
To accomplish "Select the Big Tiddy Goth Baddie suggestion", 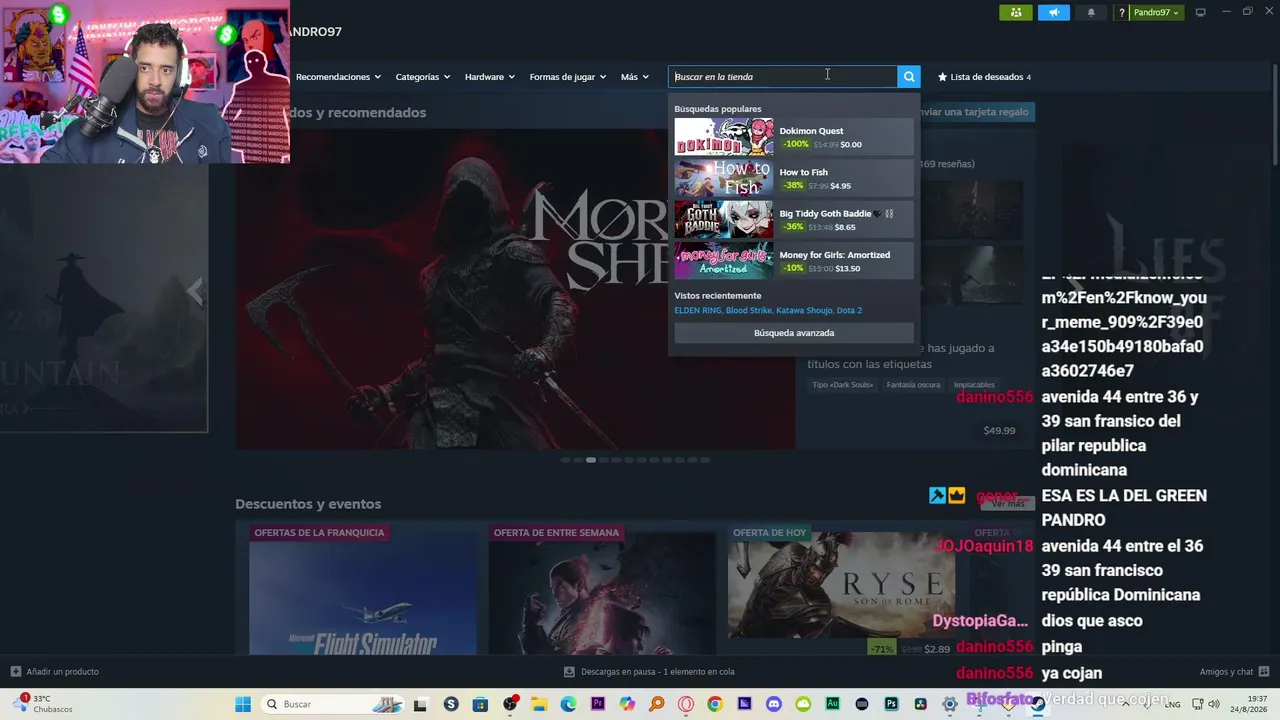I will 794,220.
